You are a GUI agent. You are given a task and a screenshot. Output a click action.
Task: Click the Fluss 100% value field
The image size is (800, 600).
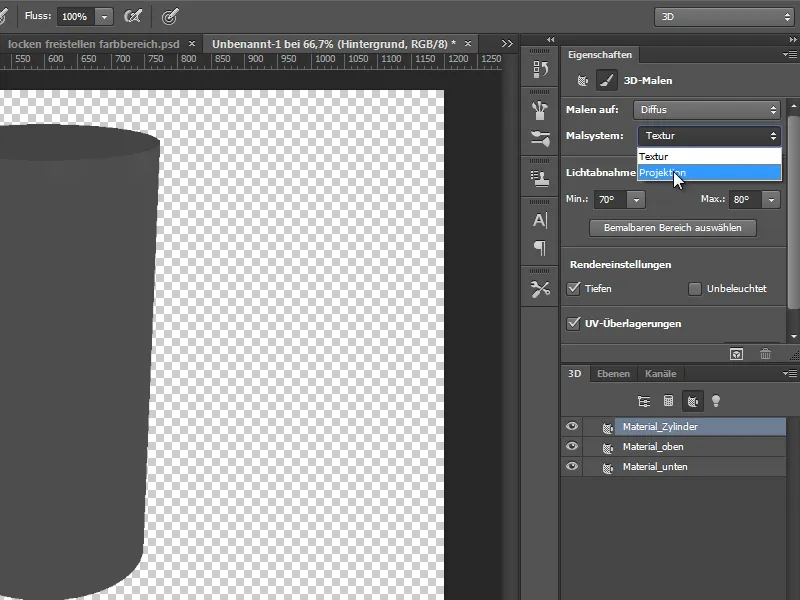(76, 17)
